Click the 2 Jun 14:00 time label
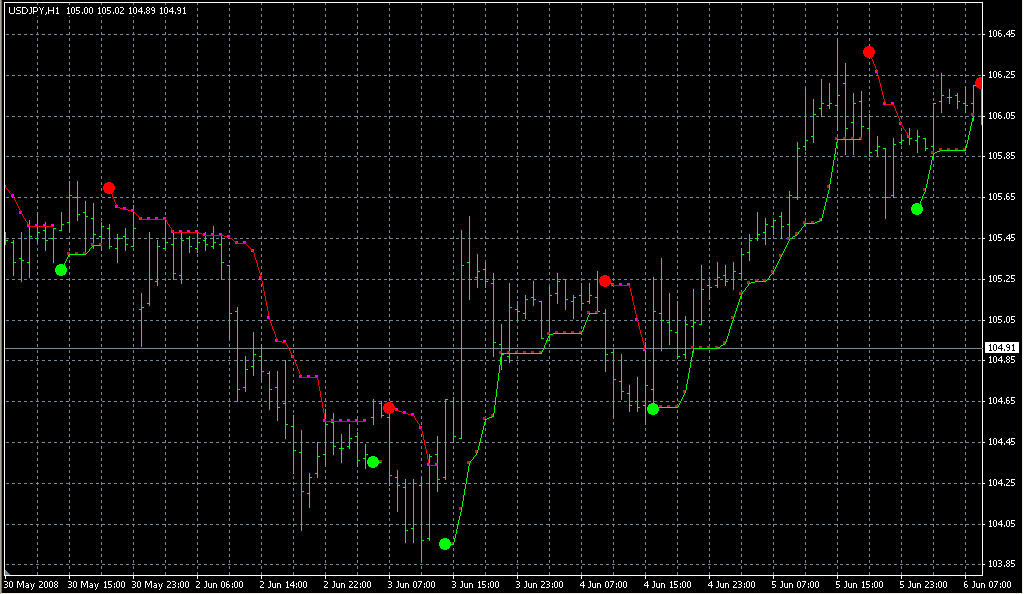Image resolution: width=1024 pixels, height=594 pixels. pos(281,584)
